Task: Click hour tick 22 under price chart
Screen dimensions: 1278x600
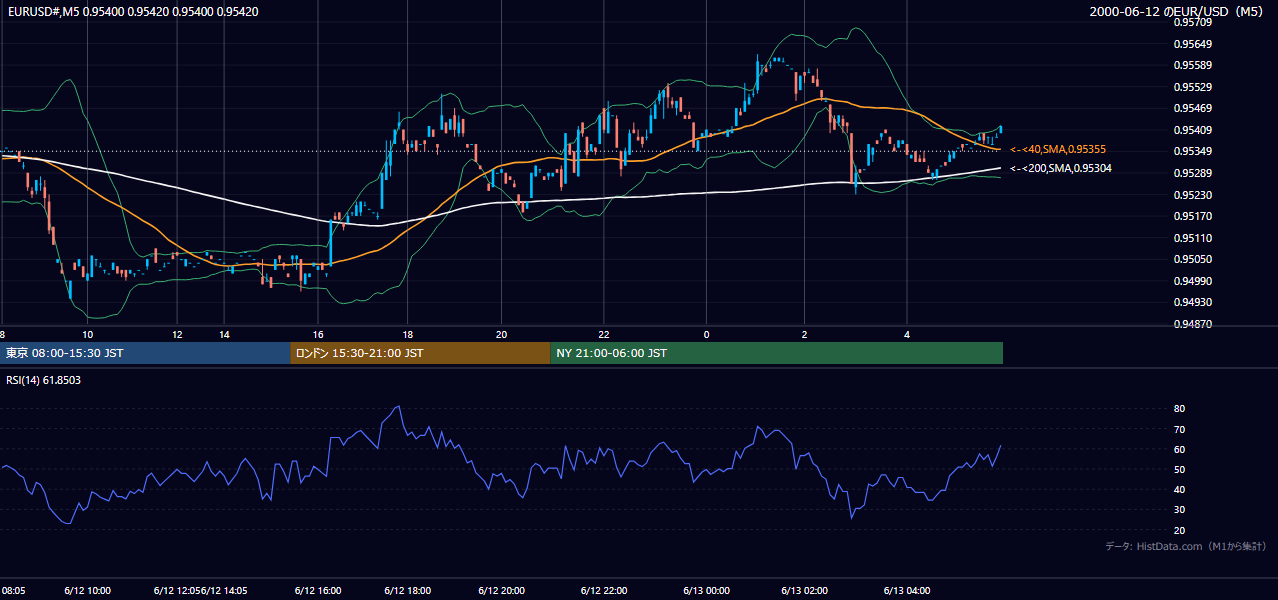Action: [x=604, y=335]
